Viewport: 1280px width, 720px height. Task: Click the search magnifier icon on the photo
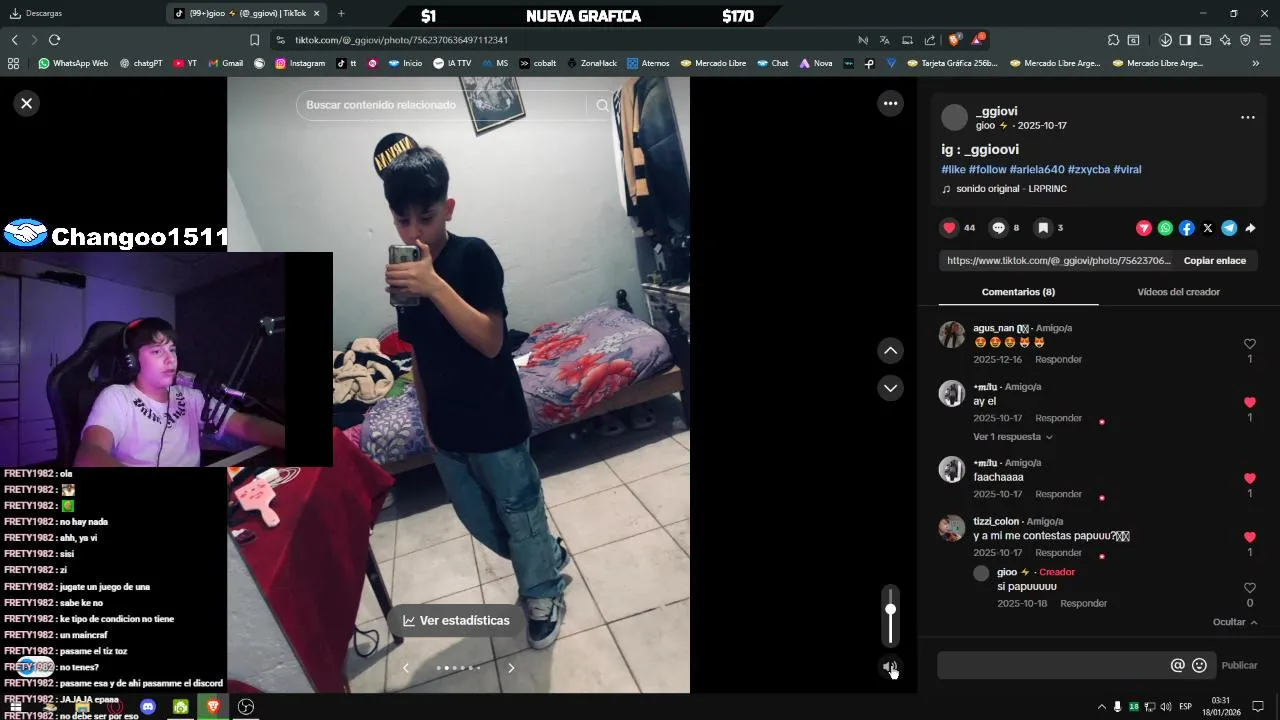tap(602, 105)
